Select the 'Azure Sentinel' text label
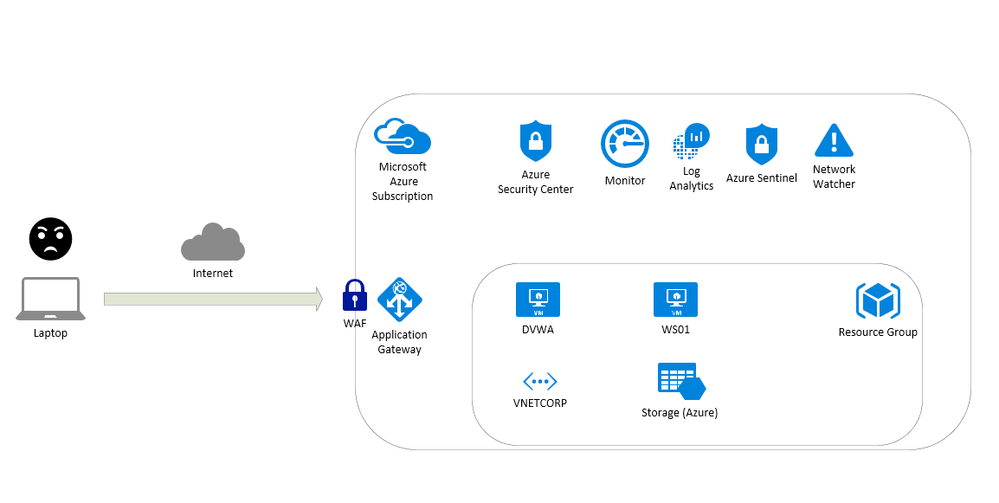The height and width of the screenshot is (503, 999). [761, 178]
